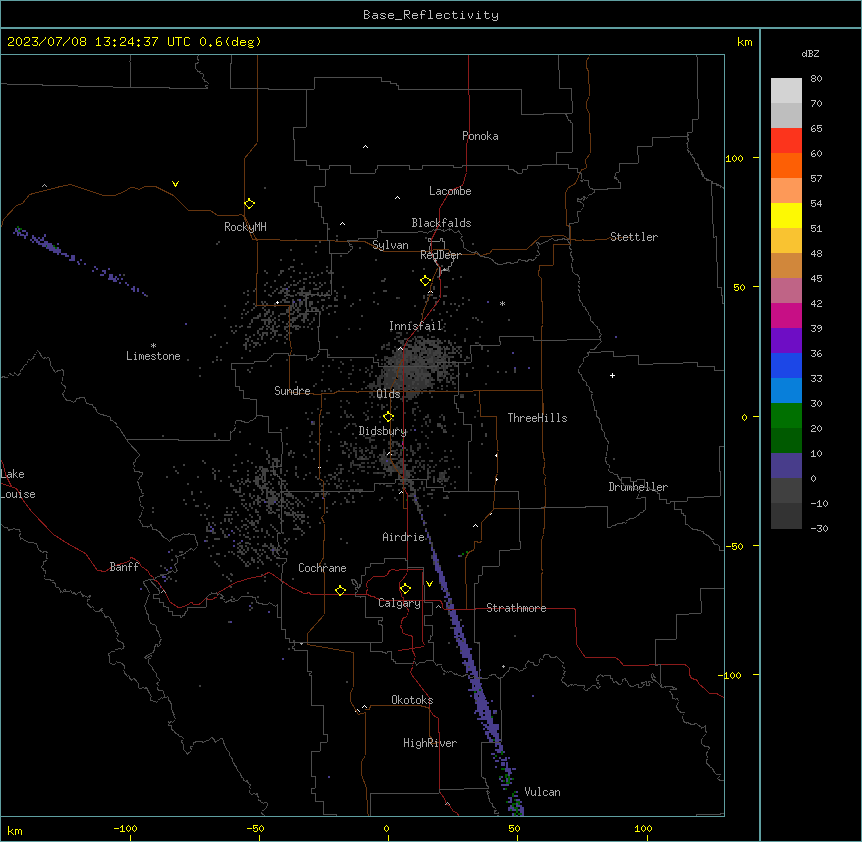Click the Didsbury label
The height and width of the screenshot is (842, 862).
(x=383, y=431)
